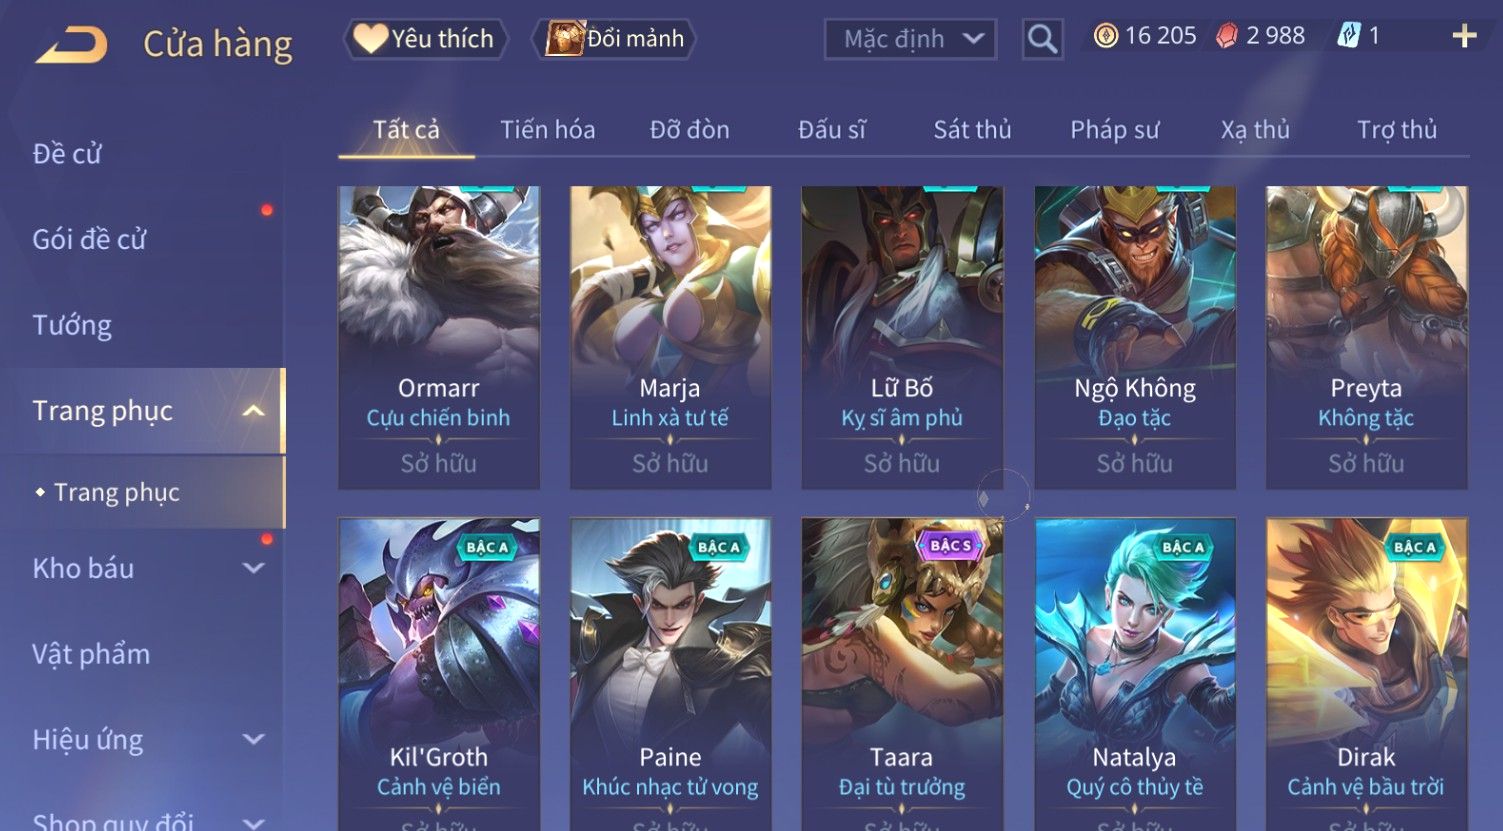Tap the red gem balance icon
Viewport: 1503px width, 831px height.
(x=1227, y=37)
